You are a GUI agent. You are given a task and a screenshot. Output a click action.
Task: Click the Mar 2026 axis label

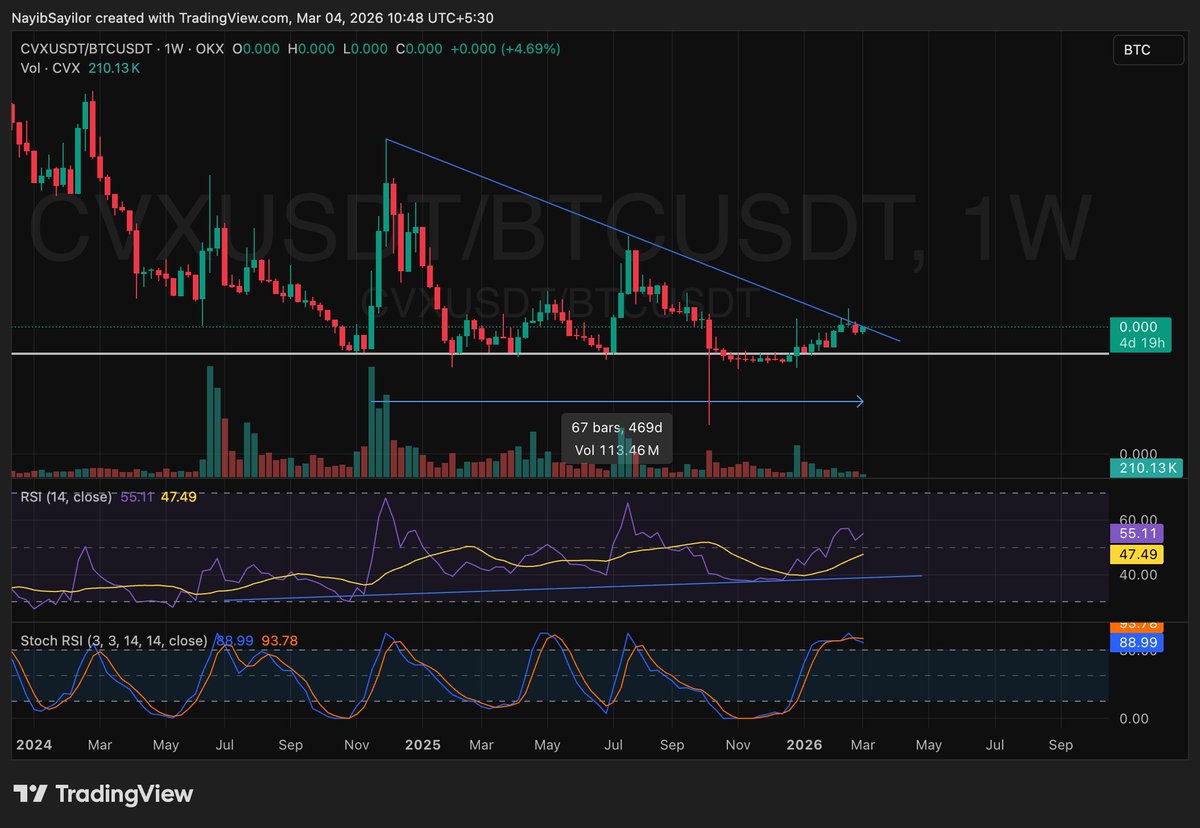click(862, 745)
